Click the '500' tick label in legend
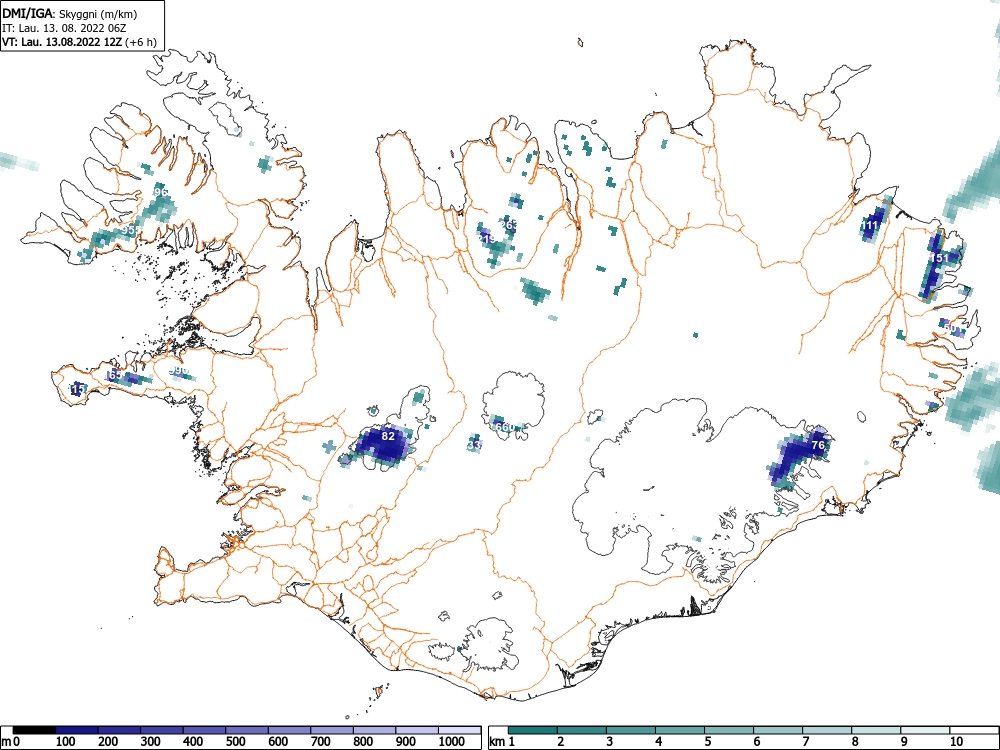Image resolution: width=1000 pixels, height=750 pixels. coord(235,742)
